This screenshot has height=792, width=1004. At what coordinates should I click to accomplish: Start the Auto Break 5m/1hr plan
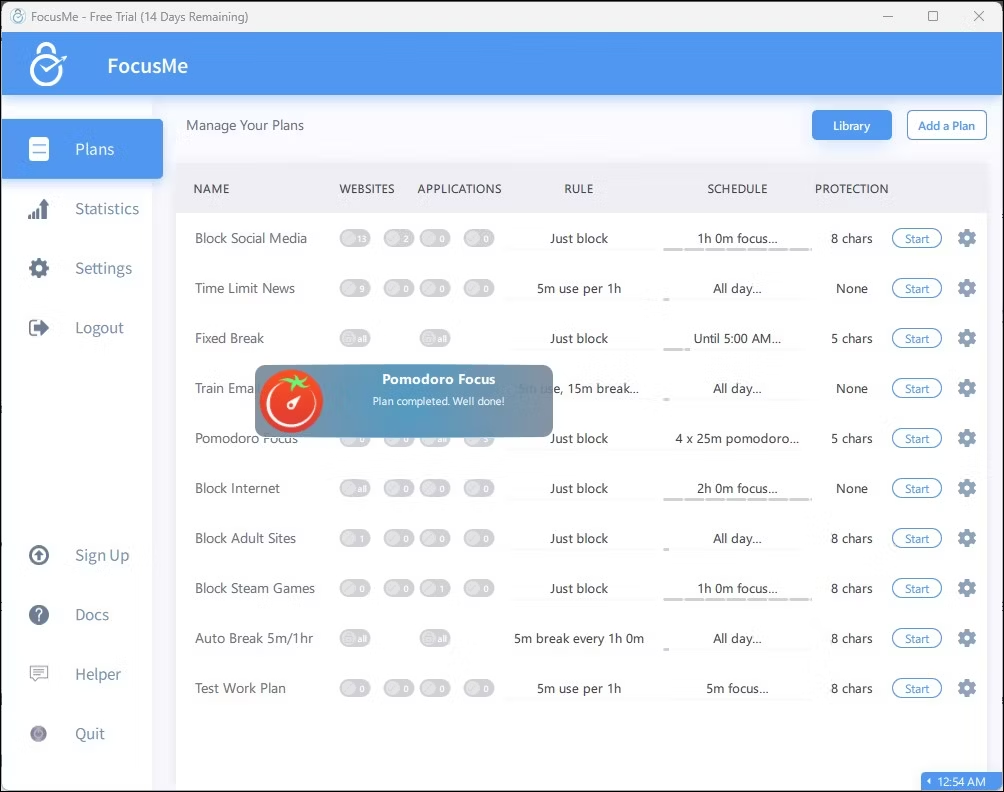(917, 638)
